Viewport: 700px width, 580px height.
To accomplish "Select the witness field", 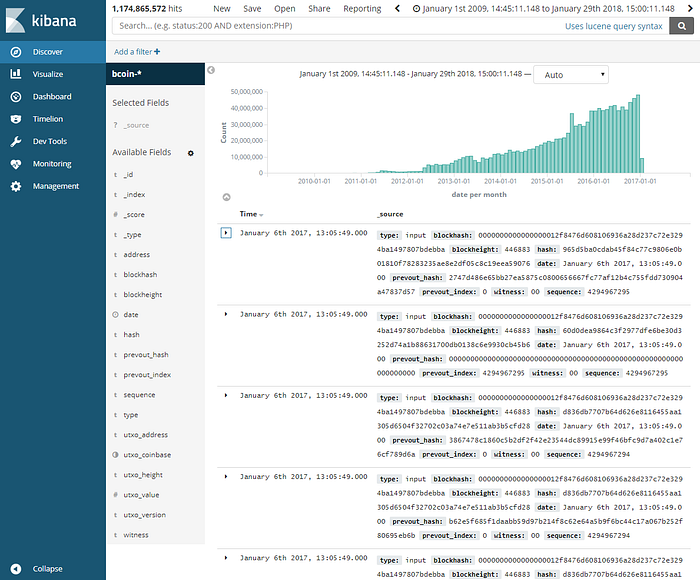I will pyautogui.click(x=136, y=535).
